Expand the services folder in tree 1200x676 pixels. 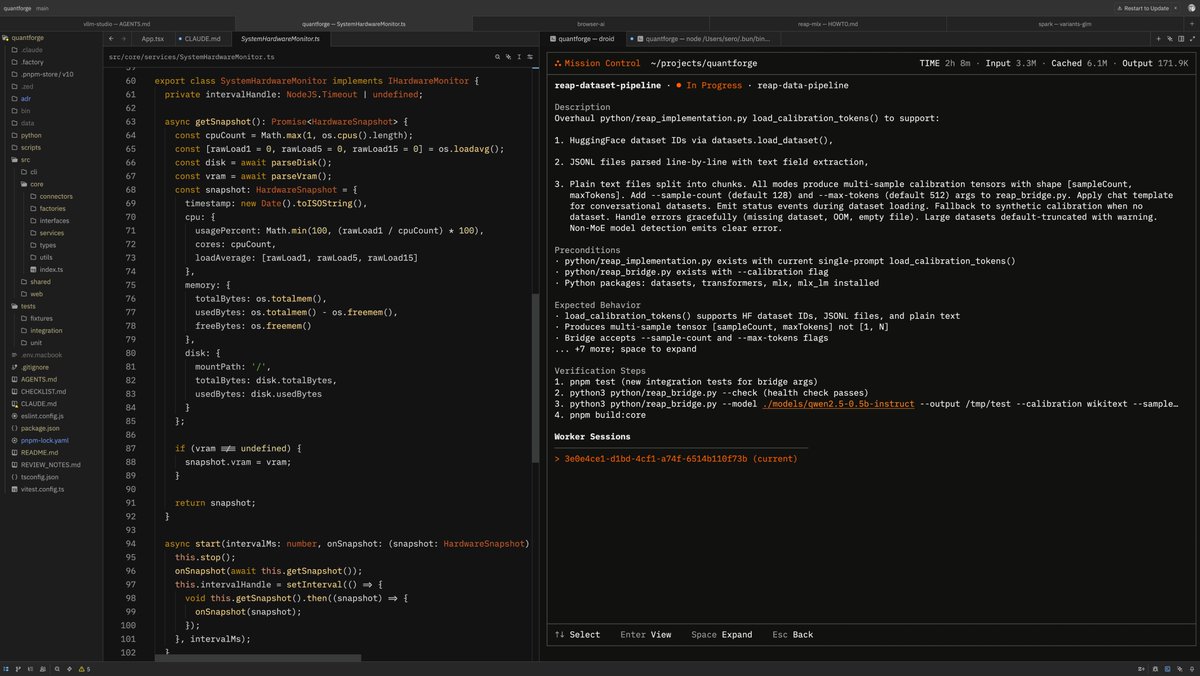point(52,233)
